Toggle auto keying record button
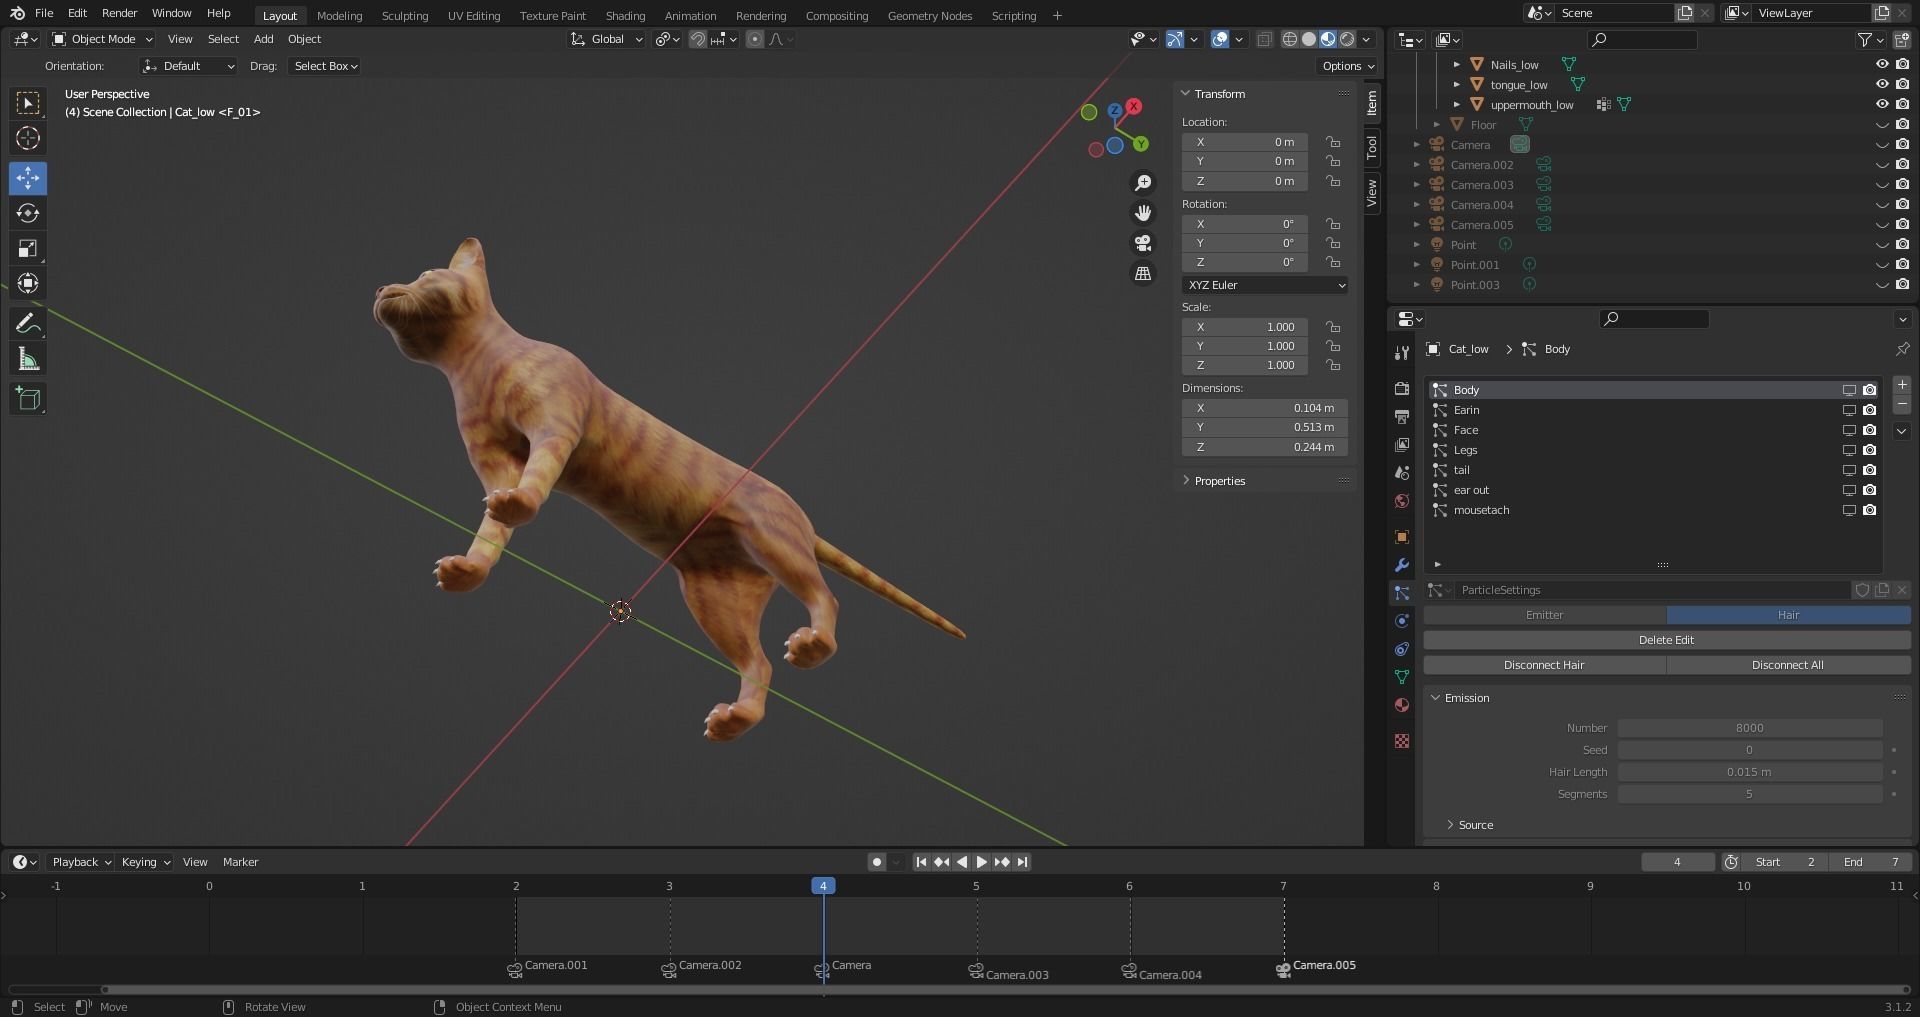Image resolution: width=1920 pixels, height=1017 pixels. pyautogui.click(x=877, y=862)
